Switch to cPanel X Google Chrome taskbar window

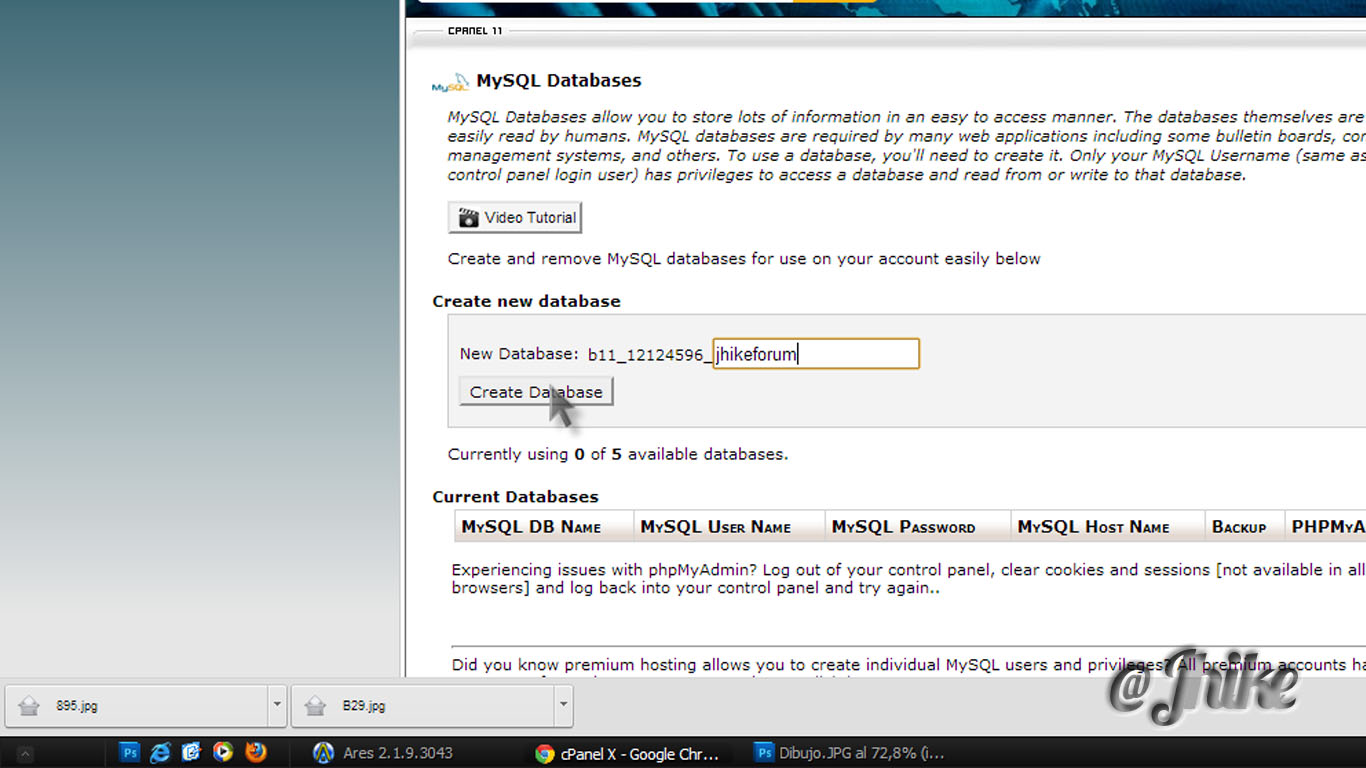tap(628, 753)
